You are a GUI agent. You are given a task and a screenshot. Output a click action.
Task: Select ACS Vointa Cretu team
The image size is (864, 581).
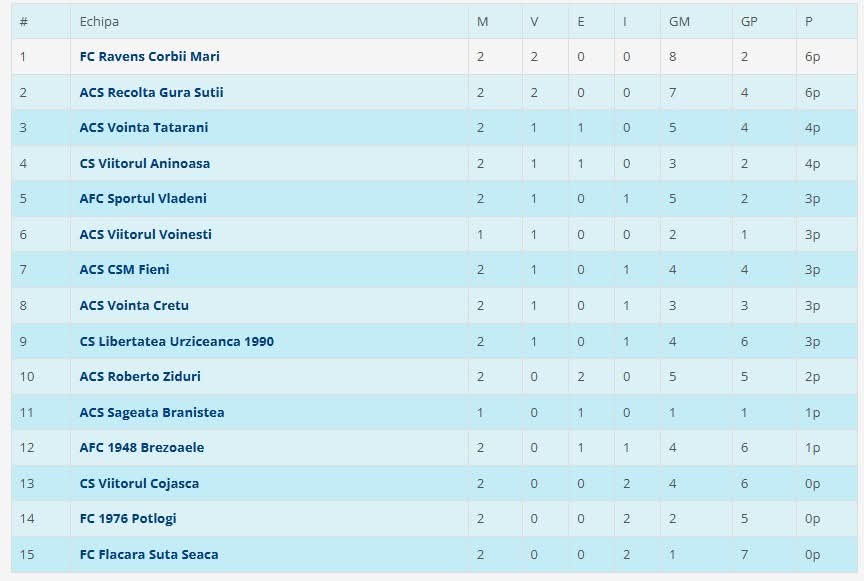pyautogui.click(x=134, y=306)
